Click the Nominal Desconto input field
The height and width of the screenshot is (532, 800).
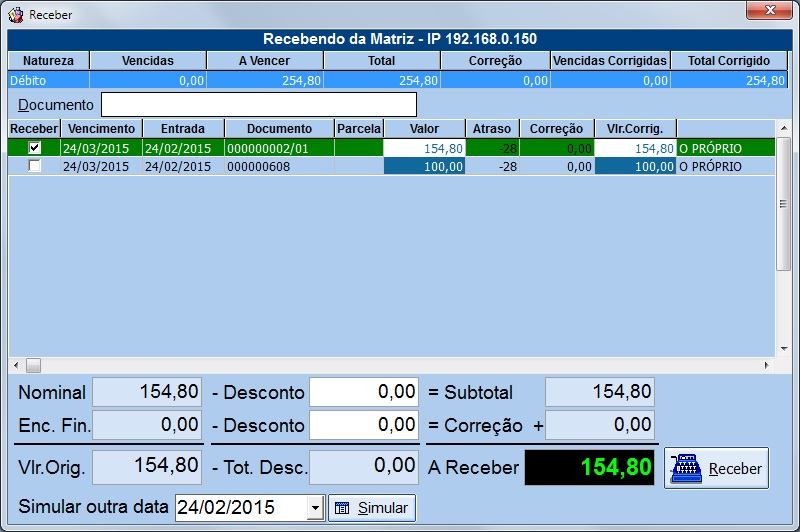(363, 393)
